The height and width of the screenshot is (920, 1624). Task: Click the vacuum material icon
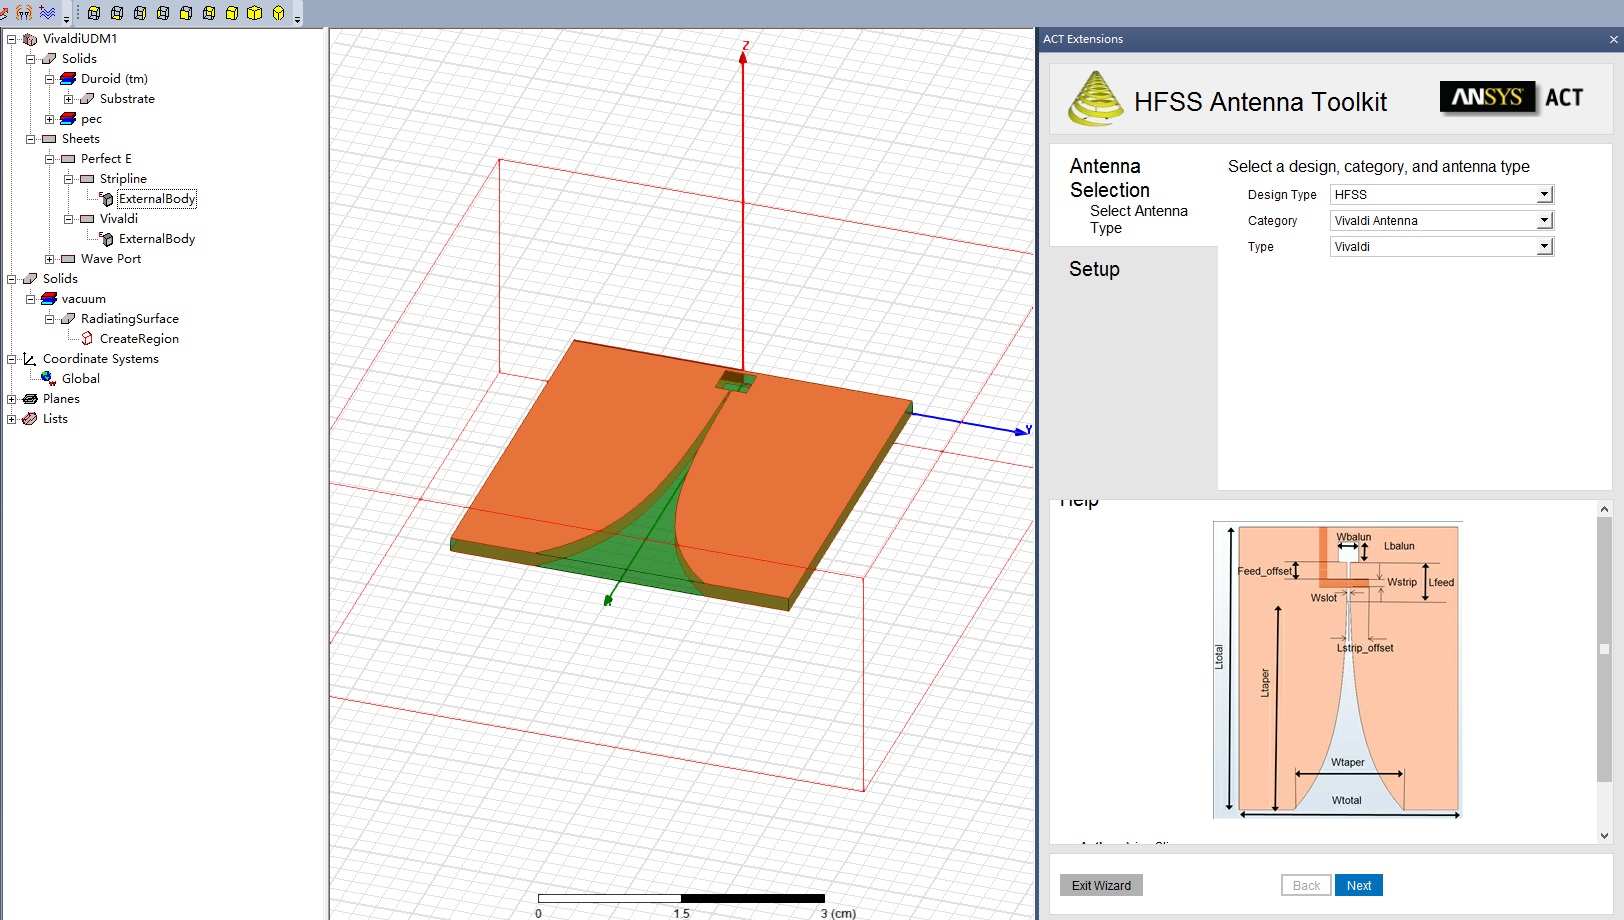[49, 299]
